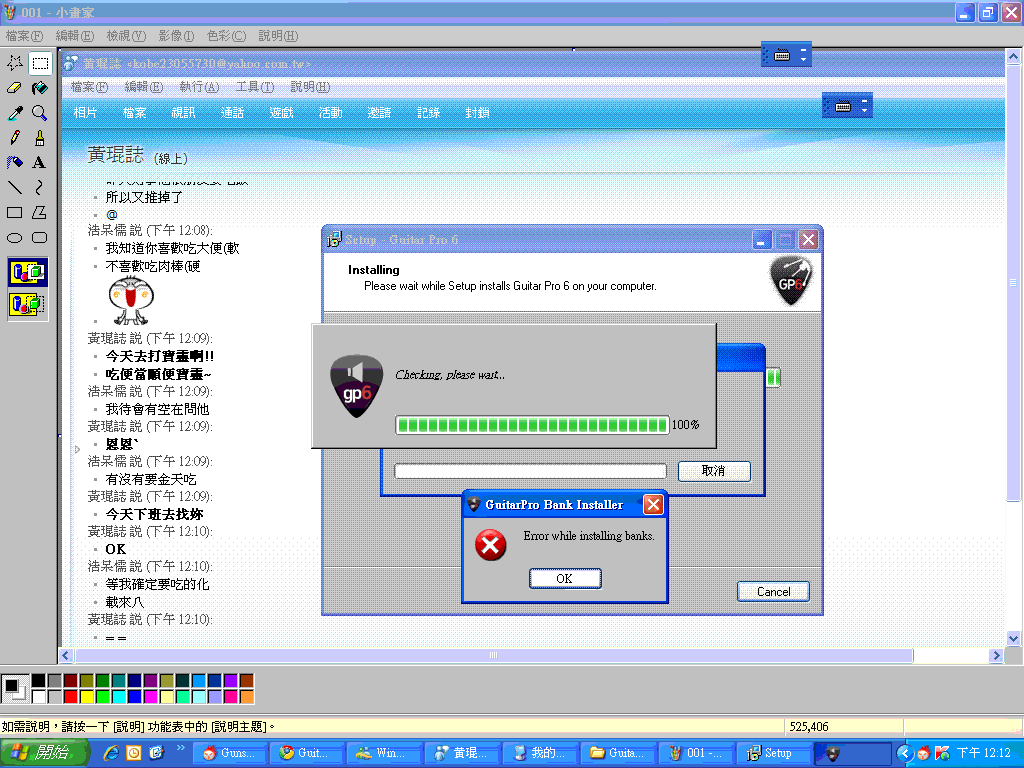Click the horizontal scroll right arrow
This screenshot has height=768, width=1024.
(996, 655)
